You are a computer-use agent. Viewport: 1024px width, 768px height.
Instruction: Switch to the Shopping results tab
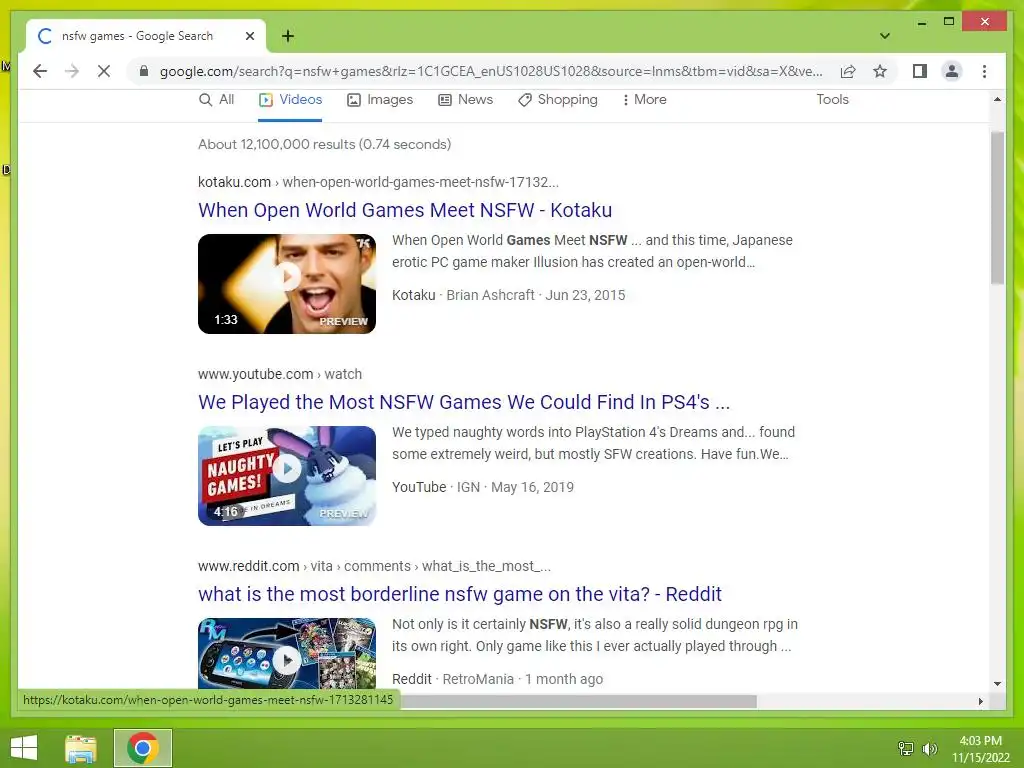coord(558,99)
